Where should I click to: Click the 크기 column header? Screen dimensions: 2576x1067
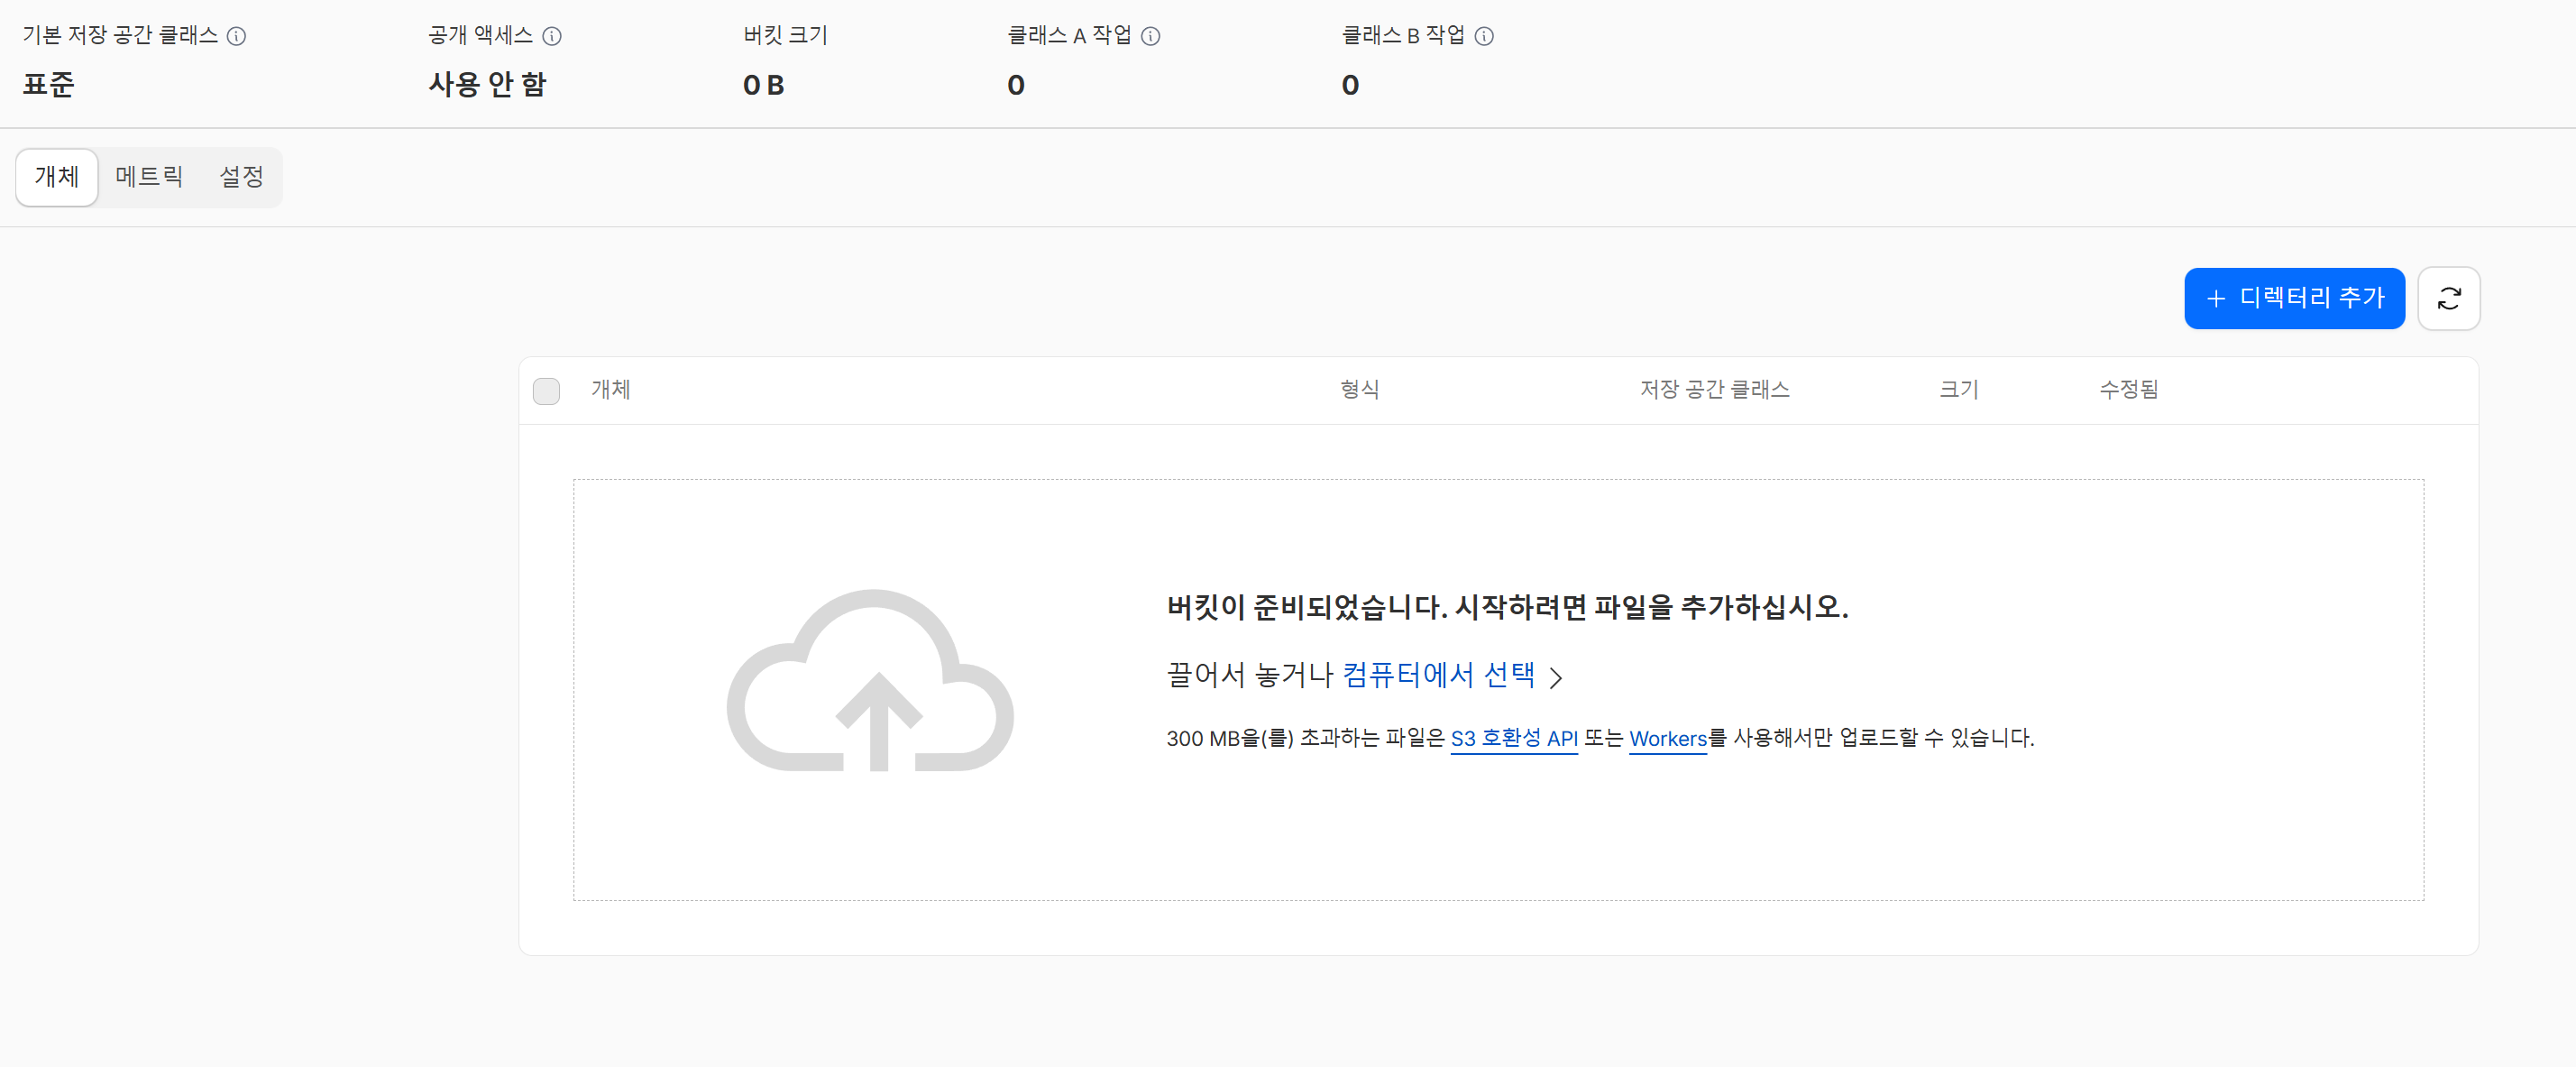[x=1958, y=389]
